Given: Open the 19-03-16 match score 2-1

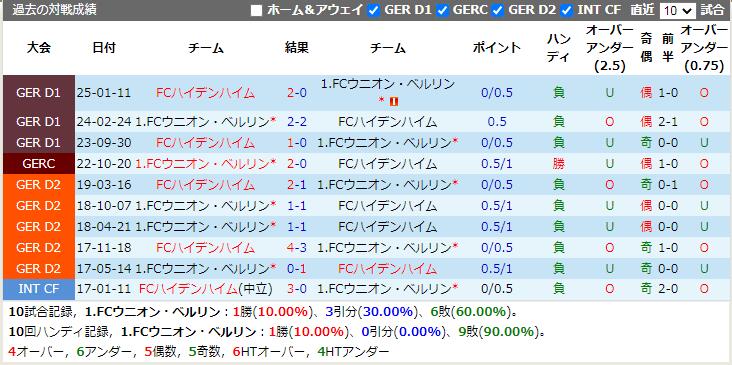Looking at the screenshot, I should (x=296, y=185).
